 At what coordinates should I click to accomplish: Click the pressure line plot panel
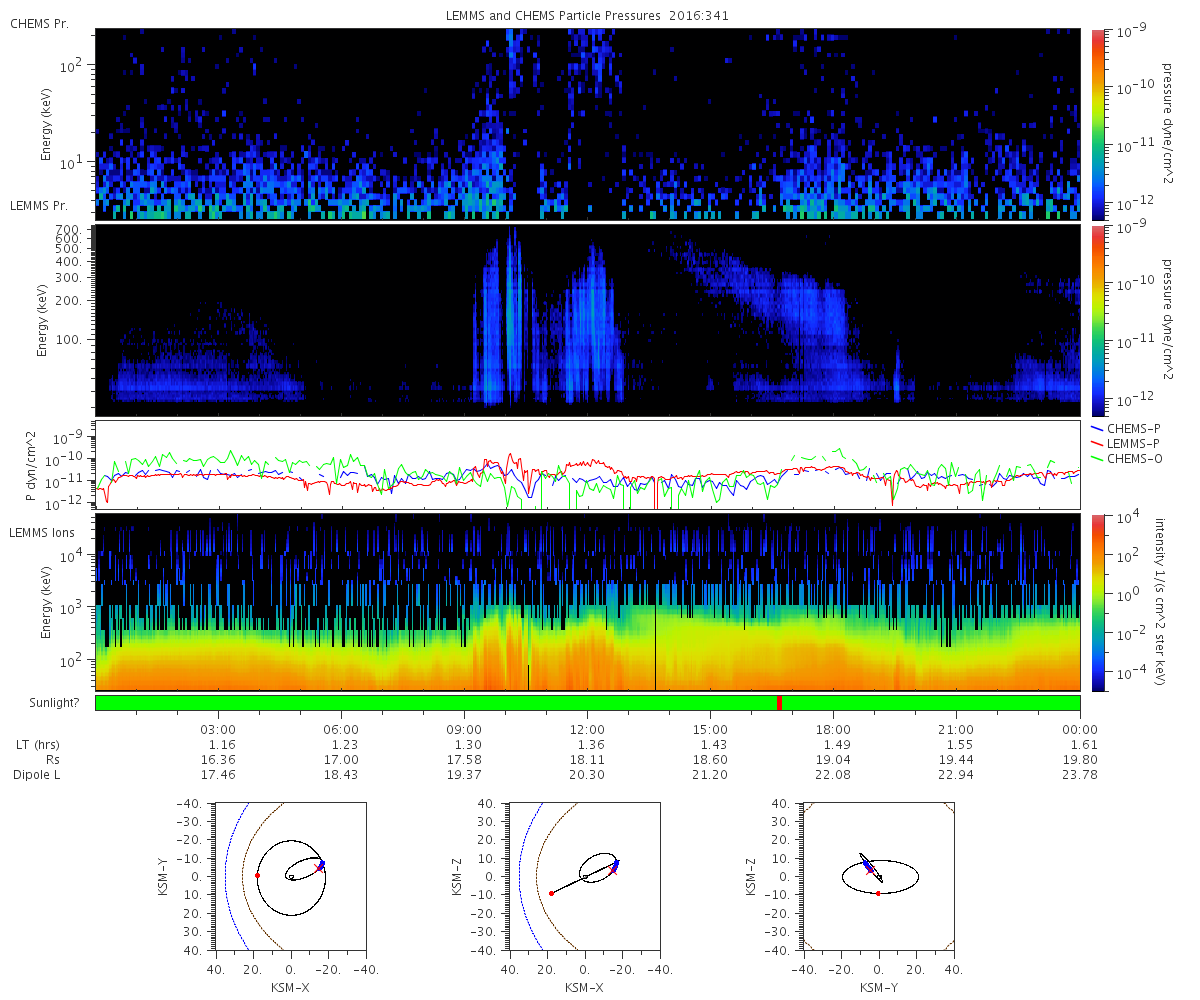click(x=587, y=465)
